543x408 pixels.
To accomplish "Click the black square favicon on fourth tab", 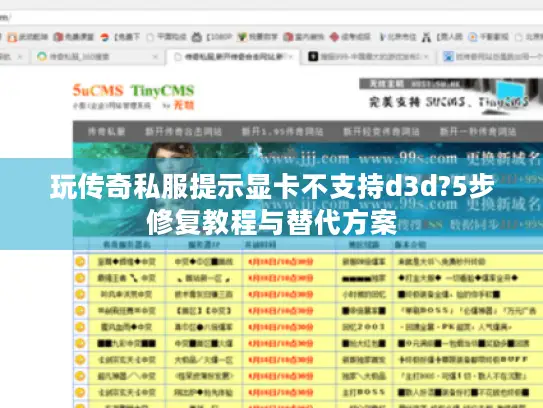I will pos(313,56).
